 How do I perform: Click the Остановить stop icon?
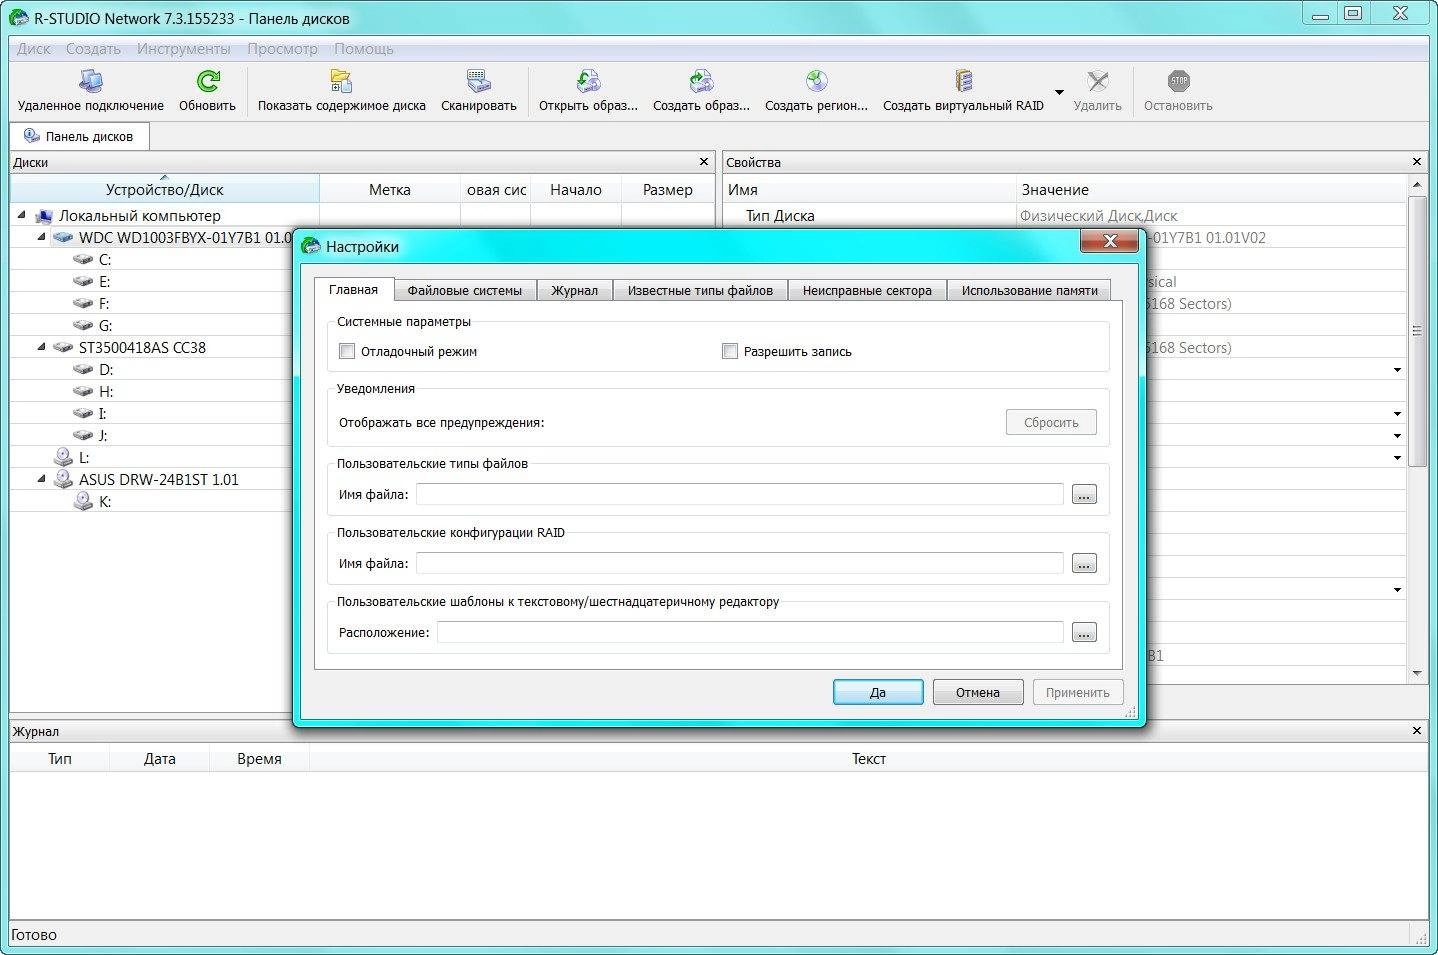1178,81
